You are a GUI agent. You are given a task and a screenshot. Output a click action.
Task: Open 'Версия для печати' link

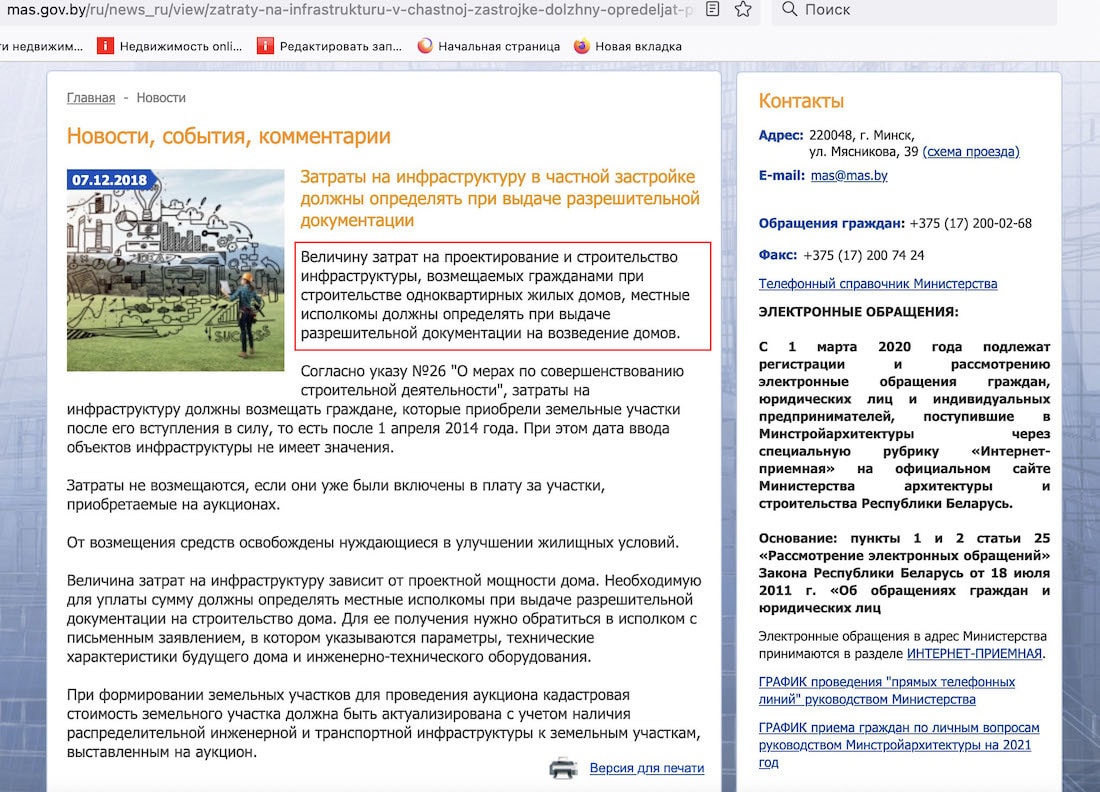point(646,768)
